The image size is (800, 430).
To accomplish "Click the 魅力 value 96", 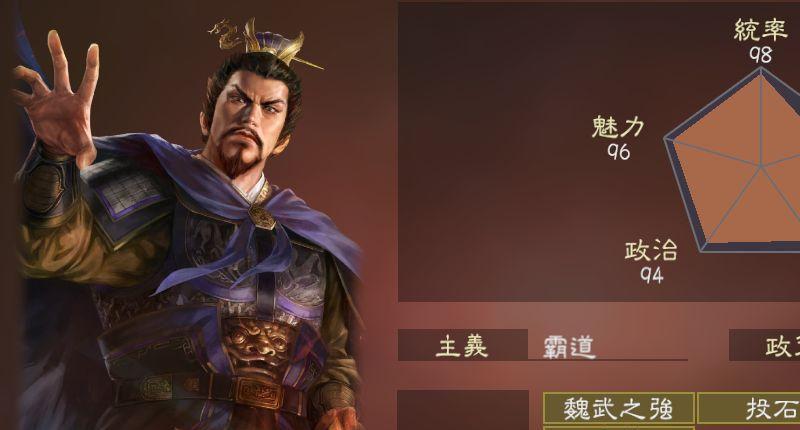I will (618, 152).
